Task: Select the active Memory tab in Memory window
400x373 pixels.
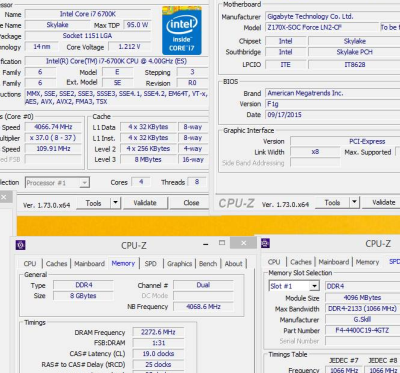Action: coord(123,263)
